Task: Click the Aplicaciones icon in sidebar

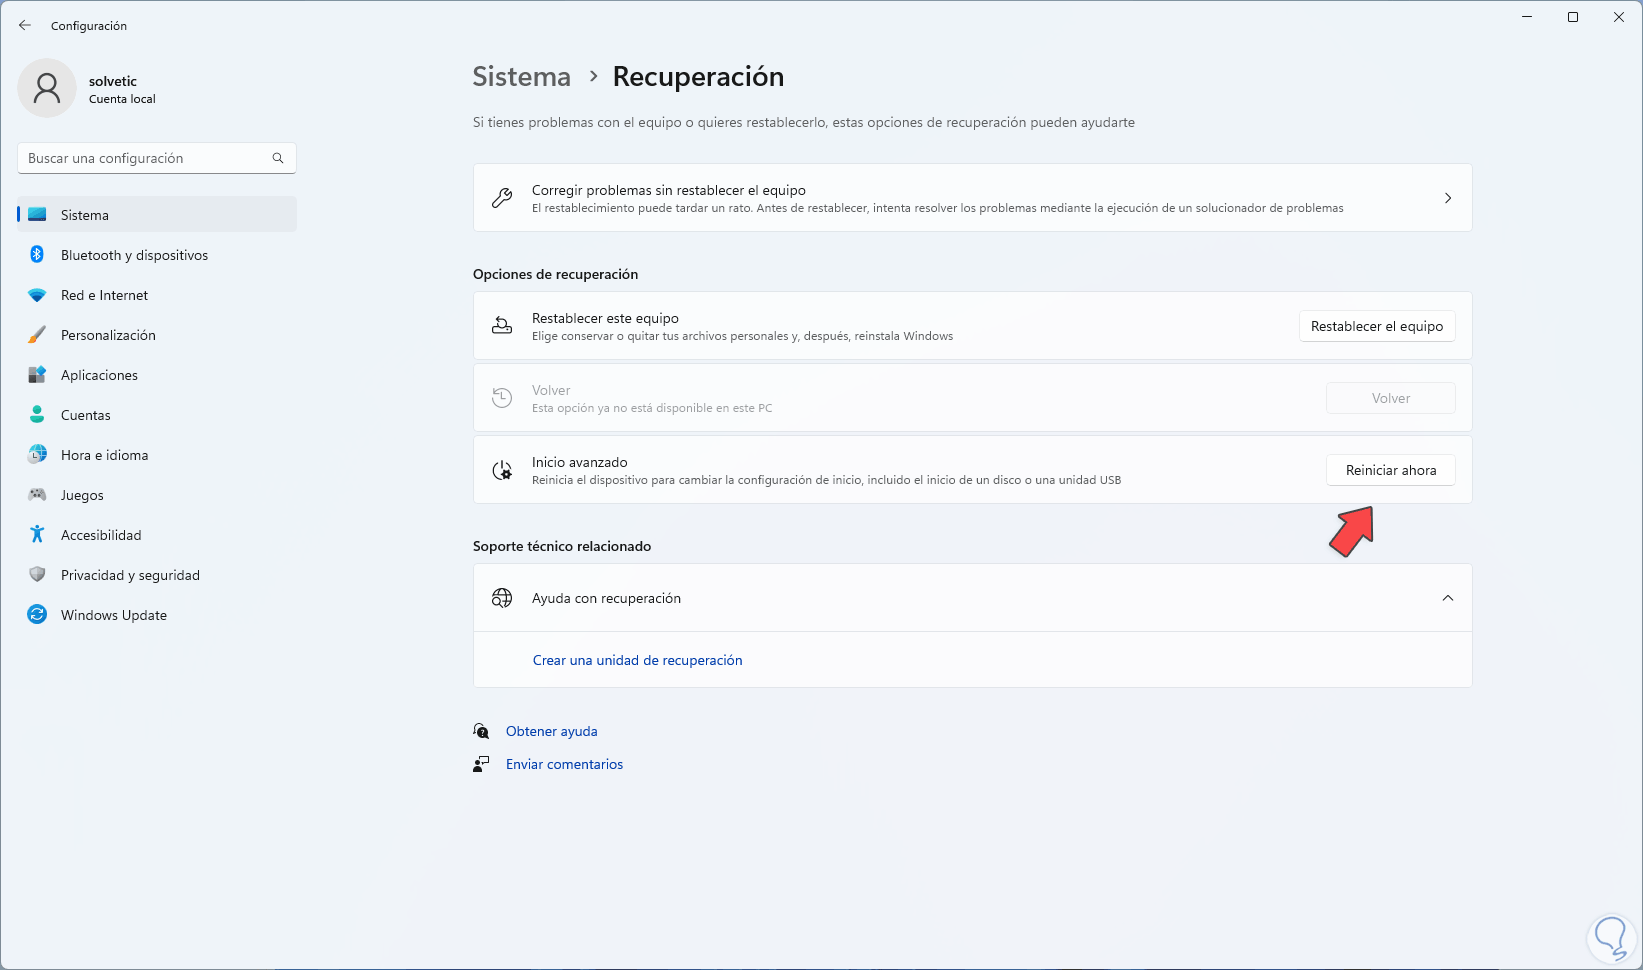Action: coord(37,375)
